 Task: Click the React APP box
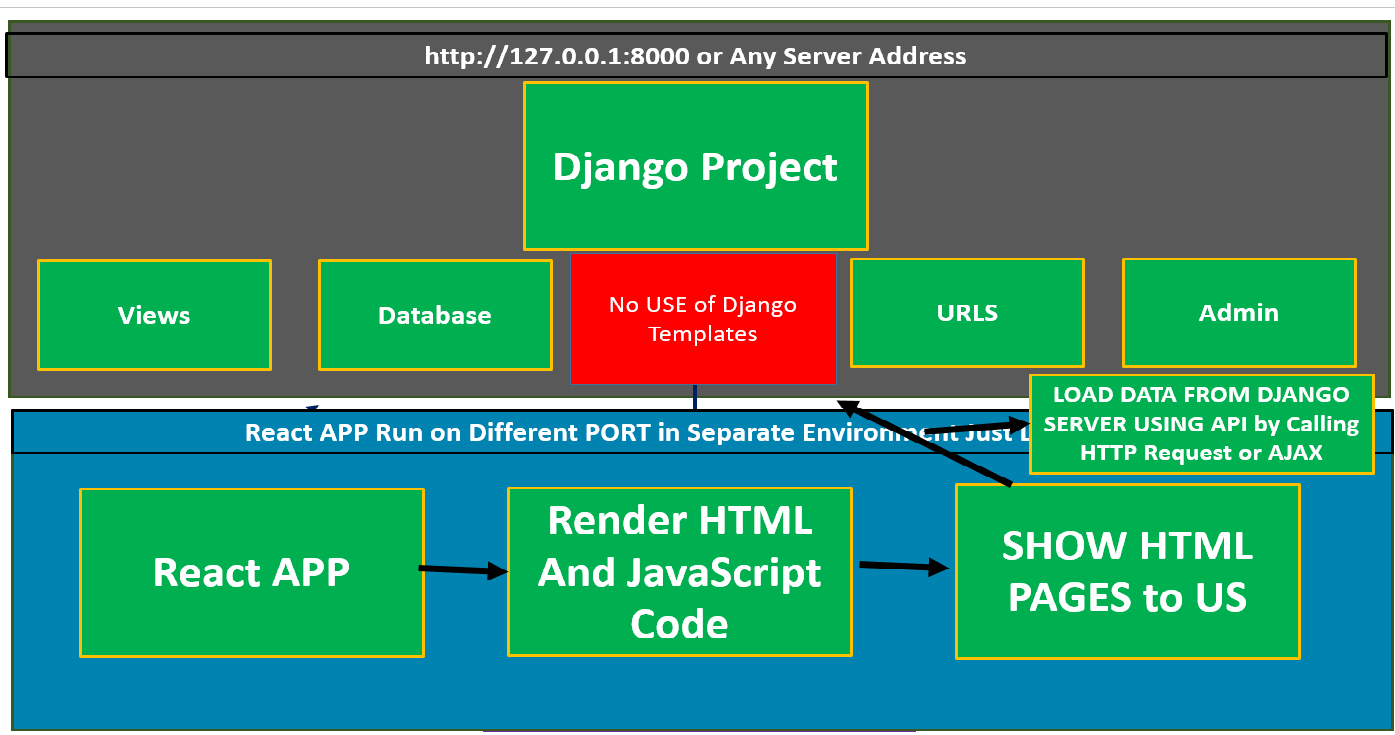tap(251, 571)
